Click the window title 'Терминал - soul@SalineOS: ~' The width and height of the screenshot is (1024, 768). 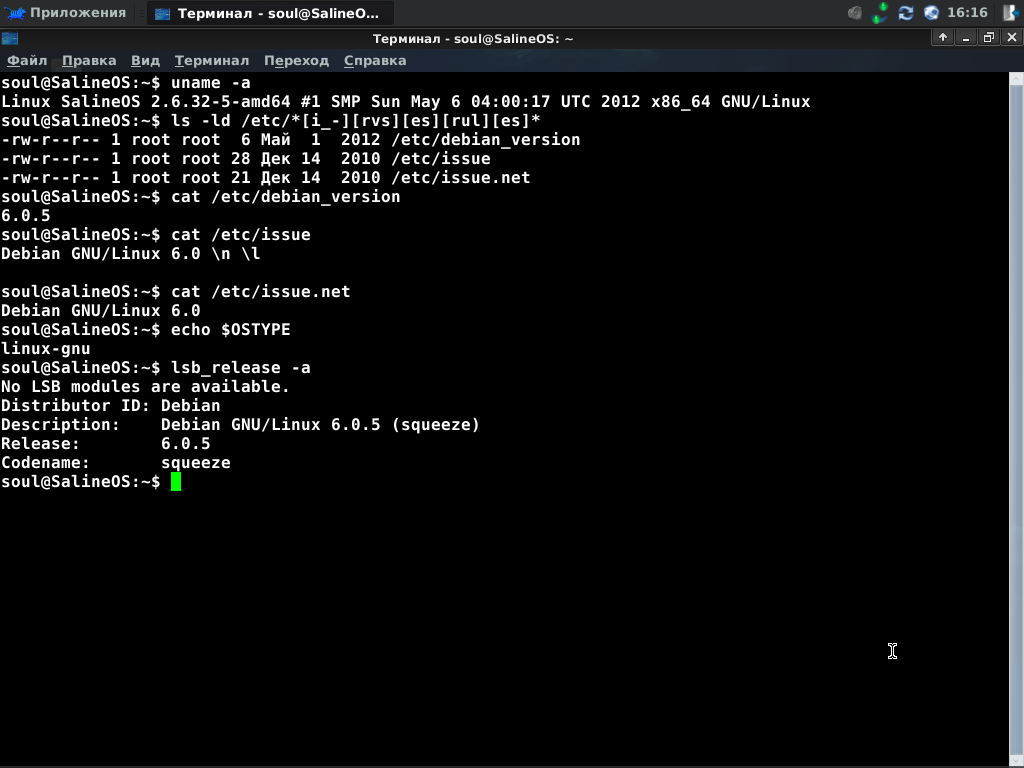coord(473,39)
